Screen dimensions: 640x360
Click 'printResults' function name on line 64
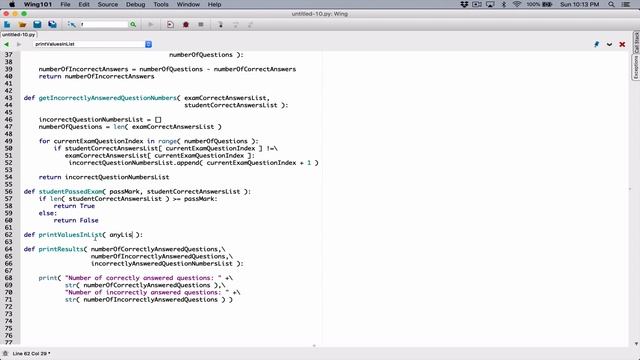click(x=61, y=249)
